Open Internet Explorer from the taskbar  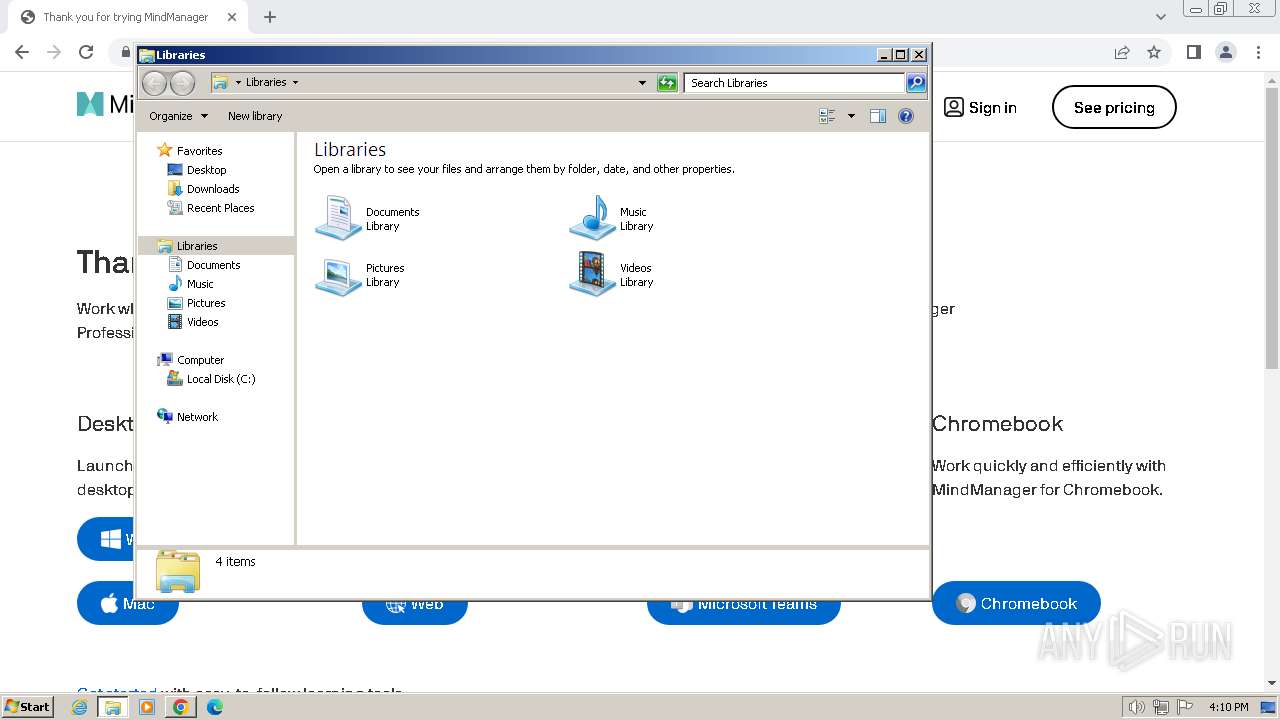(x=79, y=707)
